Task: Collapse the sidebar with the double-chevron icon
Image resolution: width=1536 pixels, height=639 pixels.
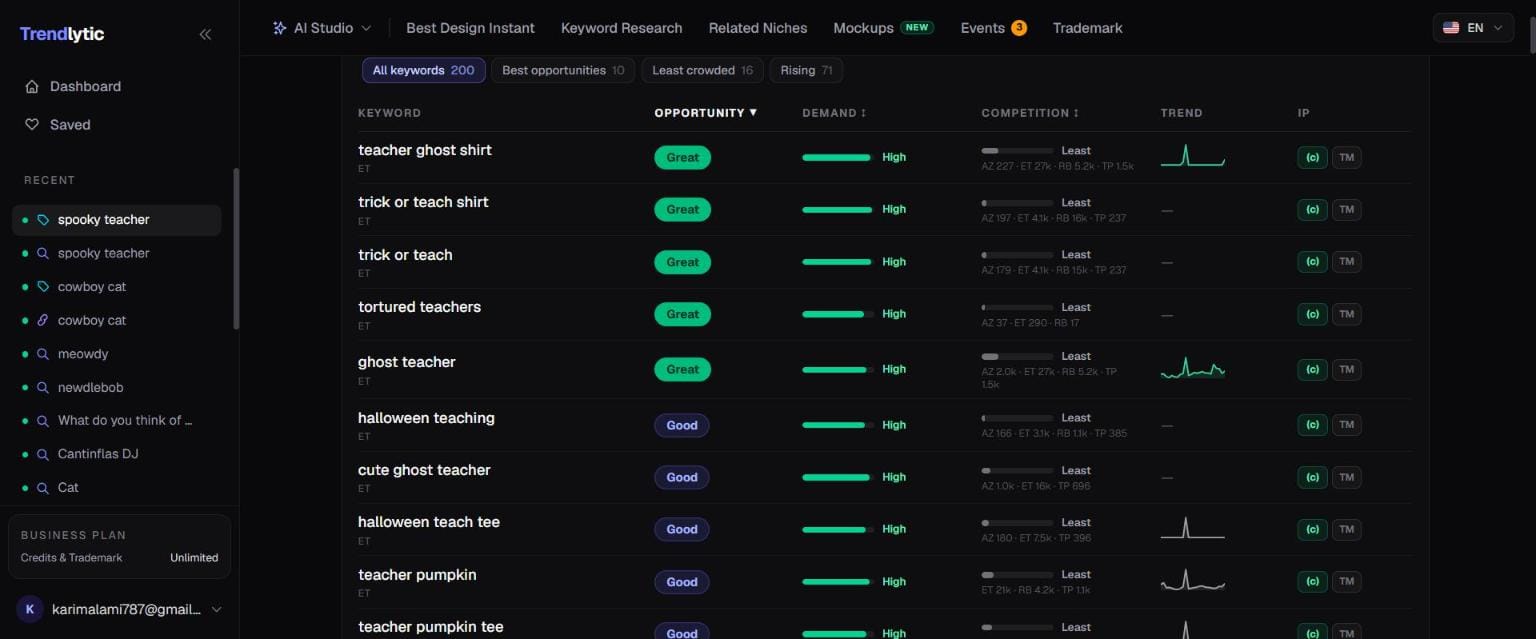Action: [205, 34]
